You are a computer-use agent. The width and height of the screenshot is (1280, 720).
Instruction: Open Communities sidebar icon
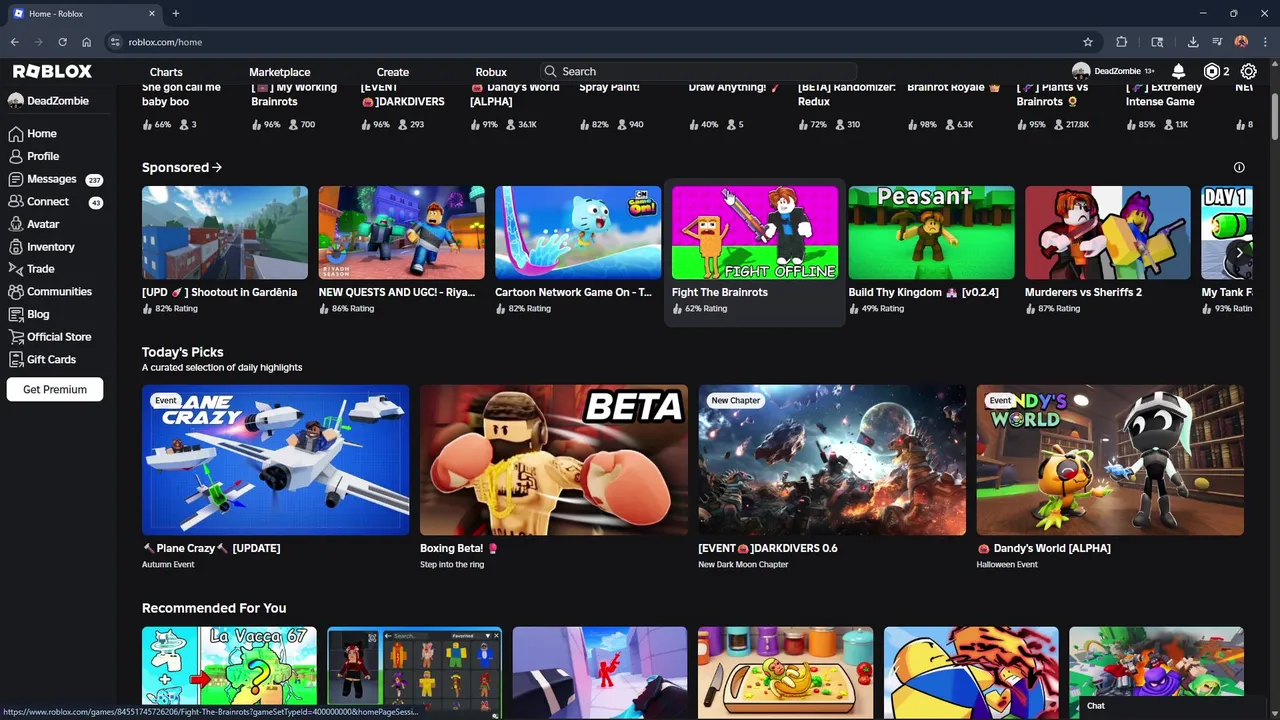point(15,291)
